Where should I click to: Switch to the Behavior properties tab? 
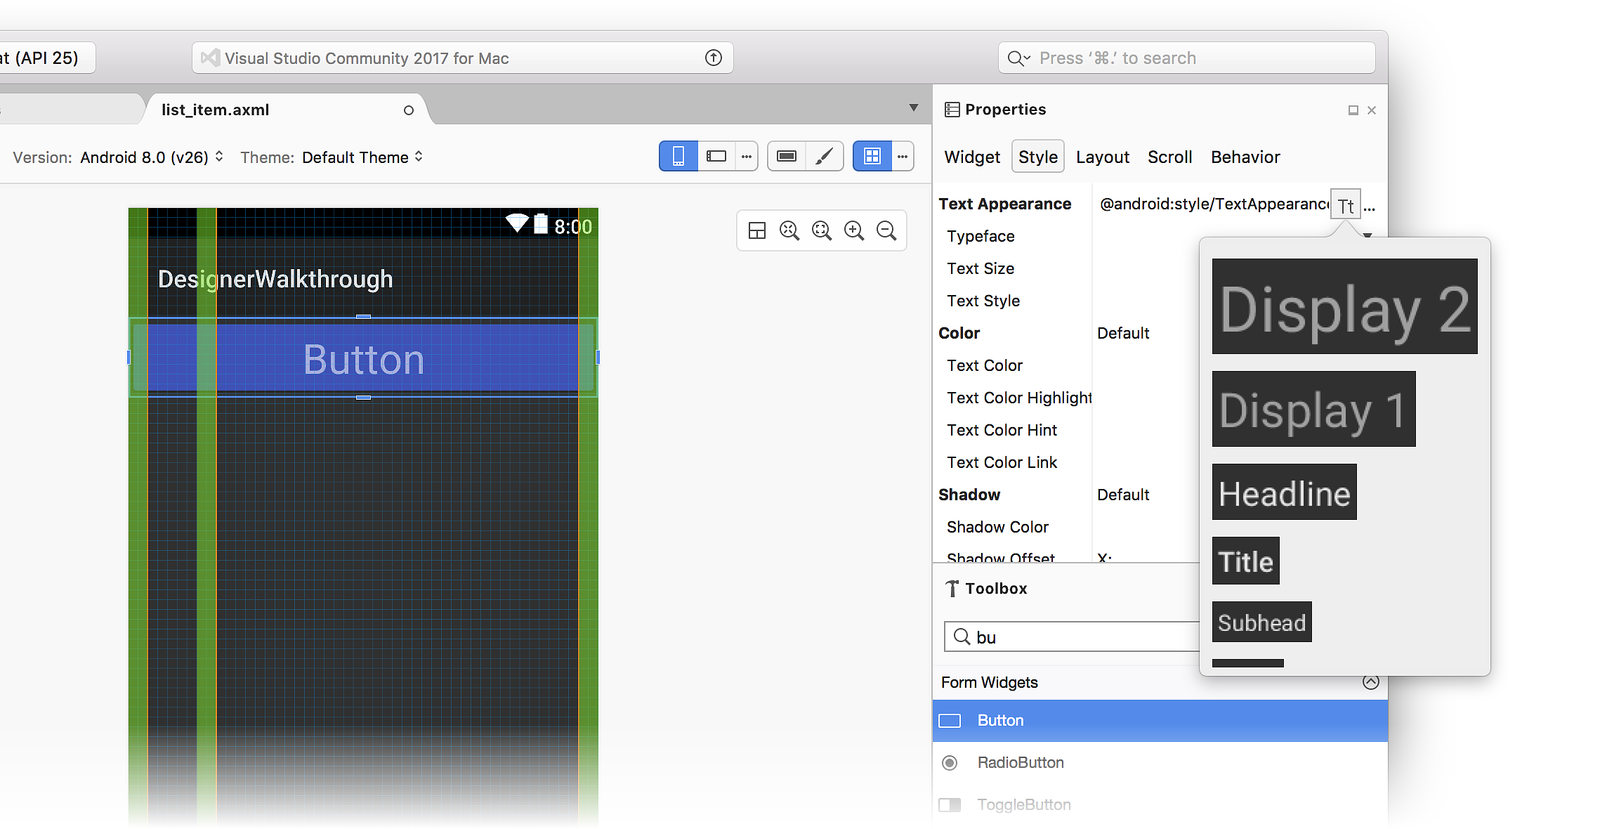[x=1245, y=157]
